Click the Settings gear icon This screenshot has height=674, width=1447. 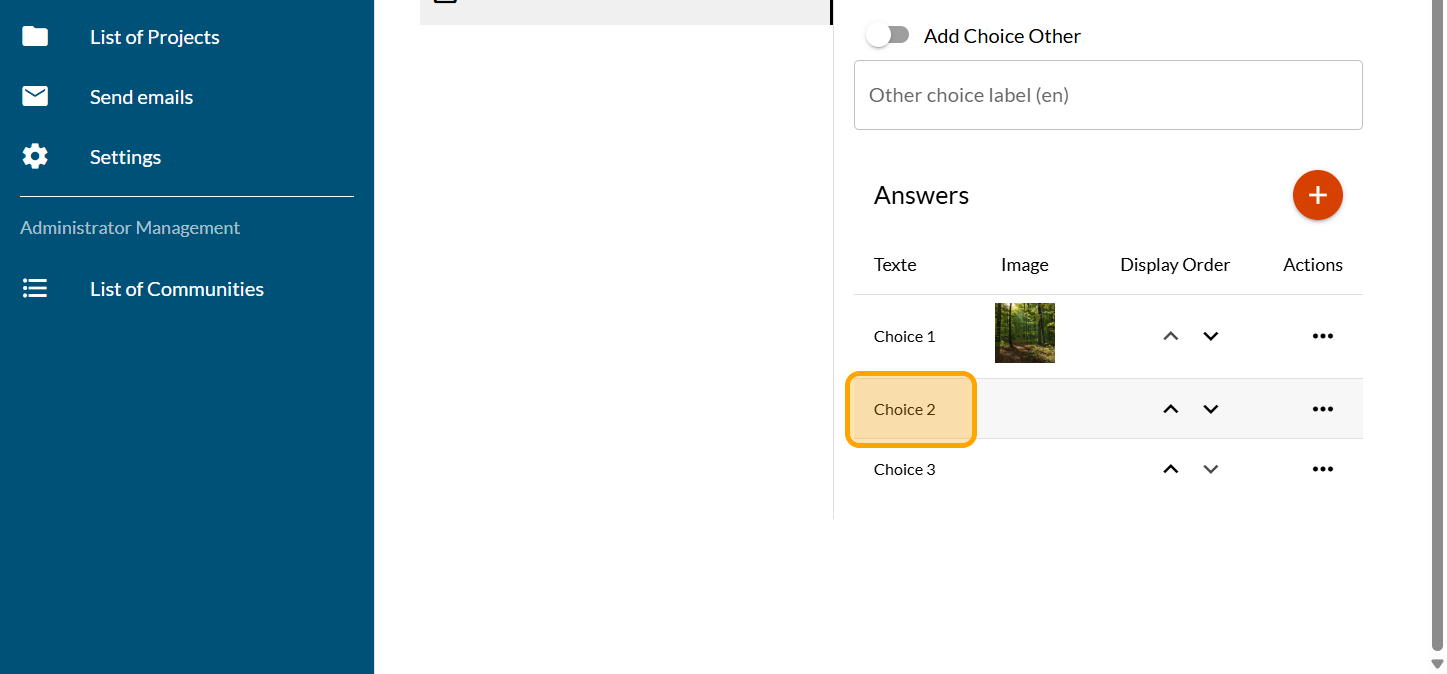pos(35,157)
